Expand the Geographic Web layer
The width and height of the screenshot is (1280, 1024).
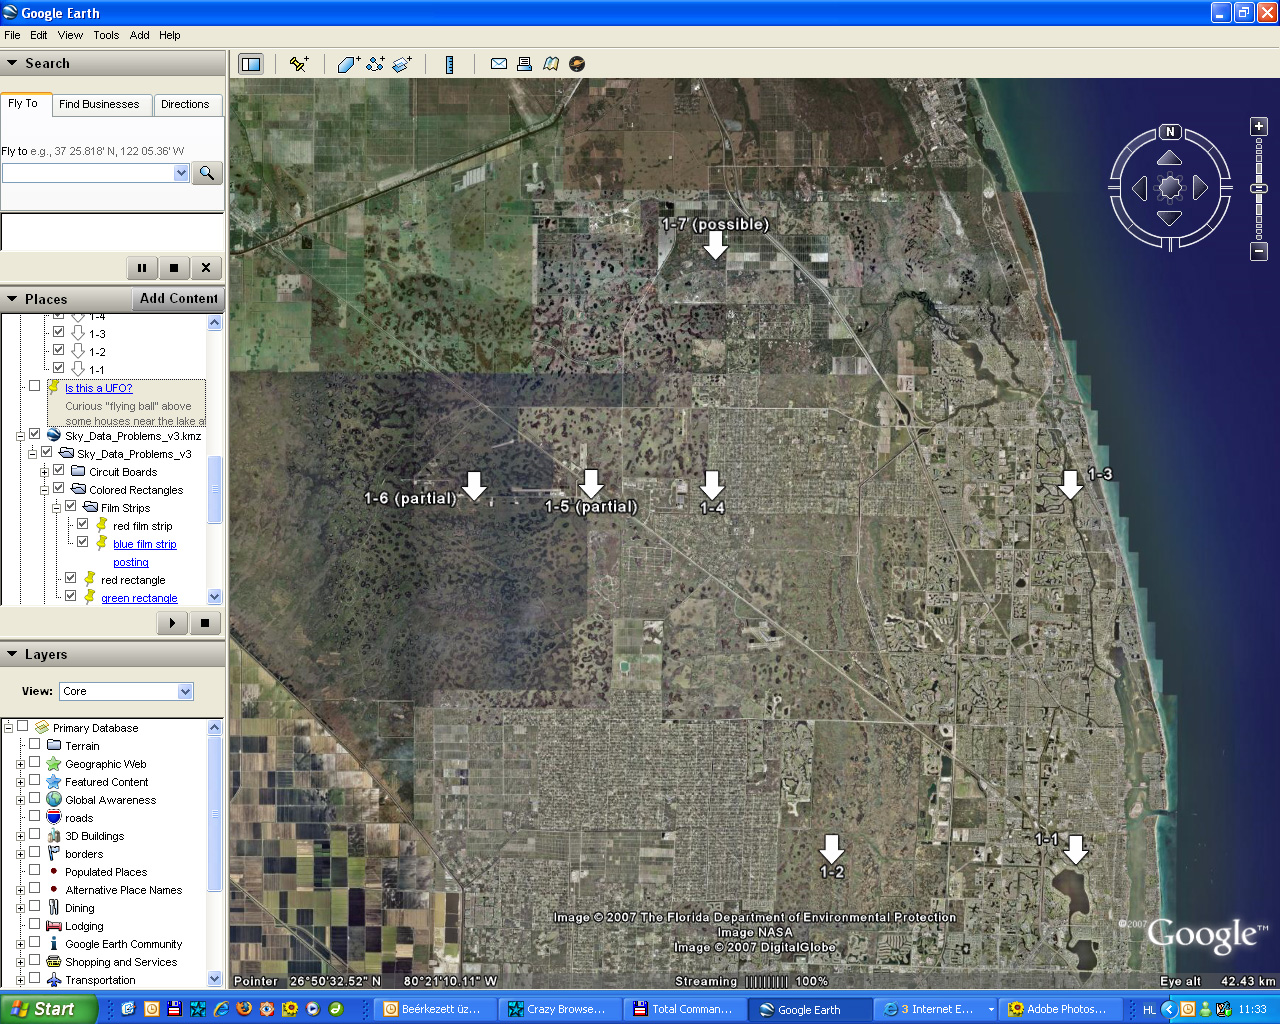(20, 764)
